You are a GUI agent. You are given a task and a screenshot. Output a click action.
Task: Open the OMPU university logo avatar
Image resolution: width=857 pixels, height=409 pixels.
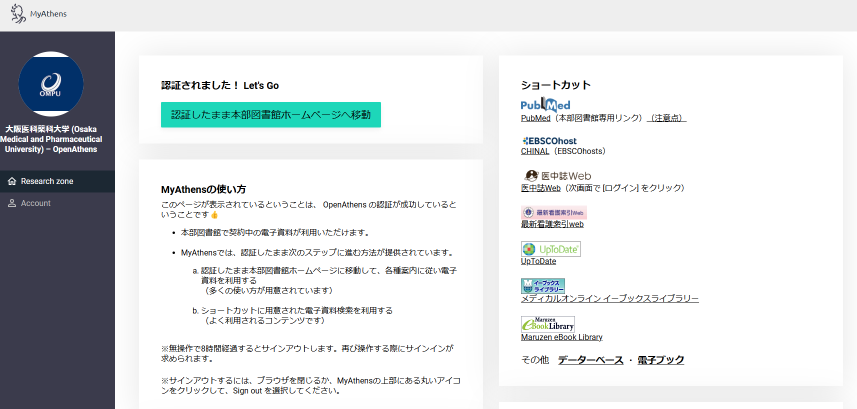(51, 84)
